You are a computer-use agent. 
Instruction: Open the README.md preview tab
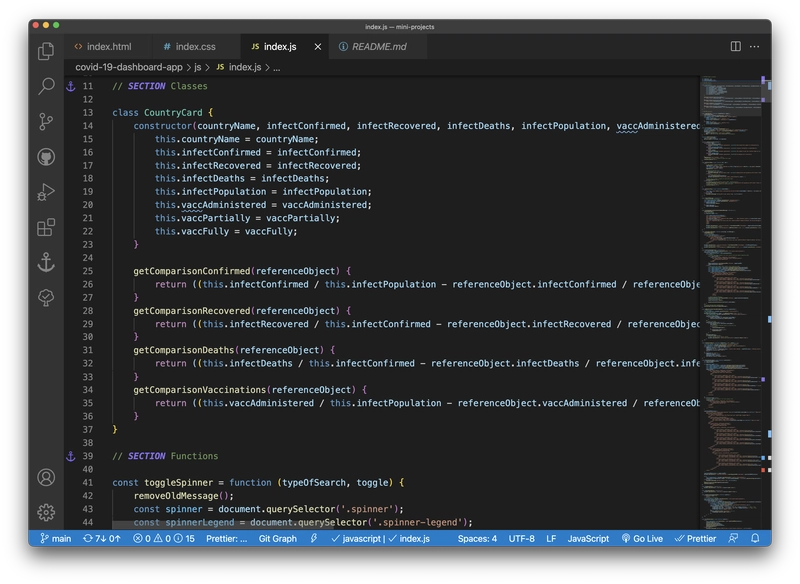point(378,46)
